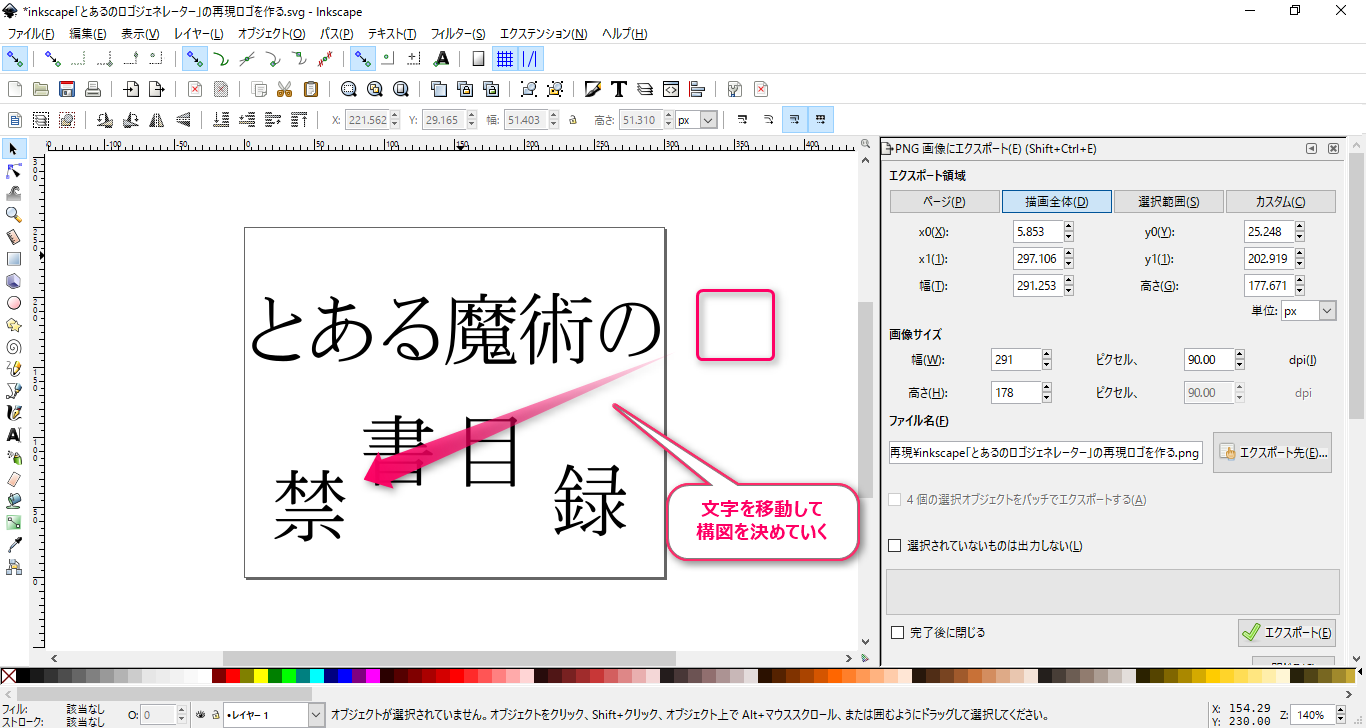The height and width of the screenshot is (728, 1366).
Task: Select the Node edit tool
Action: click(14, 171)
